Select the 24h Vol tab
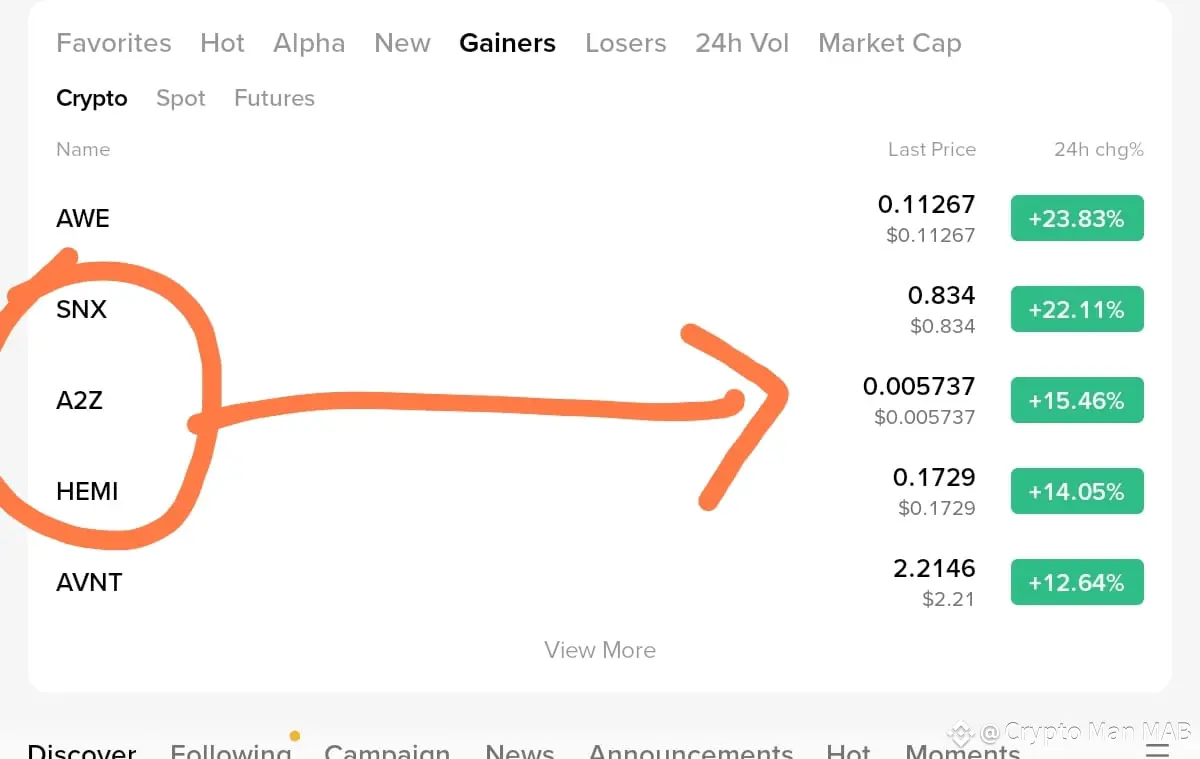This screenshot has height=759, width=1200. point(742,43)
